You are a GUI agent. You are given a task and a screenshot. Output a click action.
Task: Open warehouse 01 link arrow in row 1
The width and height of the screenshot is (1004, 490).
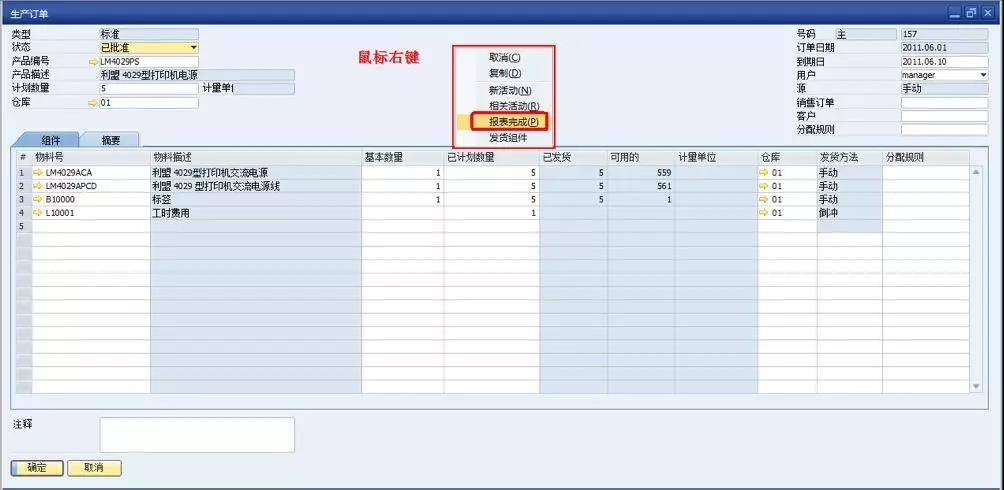765,173
